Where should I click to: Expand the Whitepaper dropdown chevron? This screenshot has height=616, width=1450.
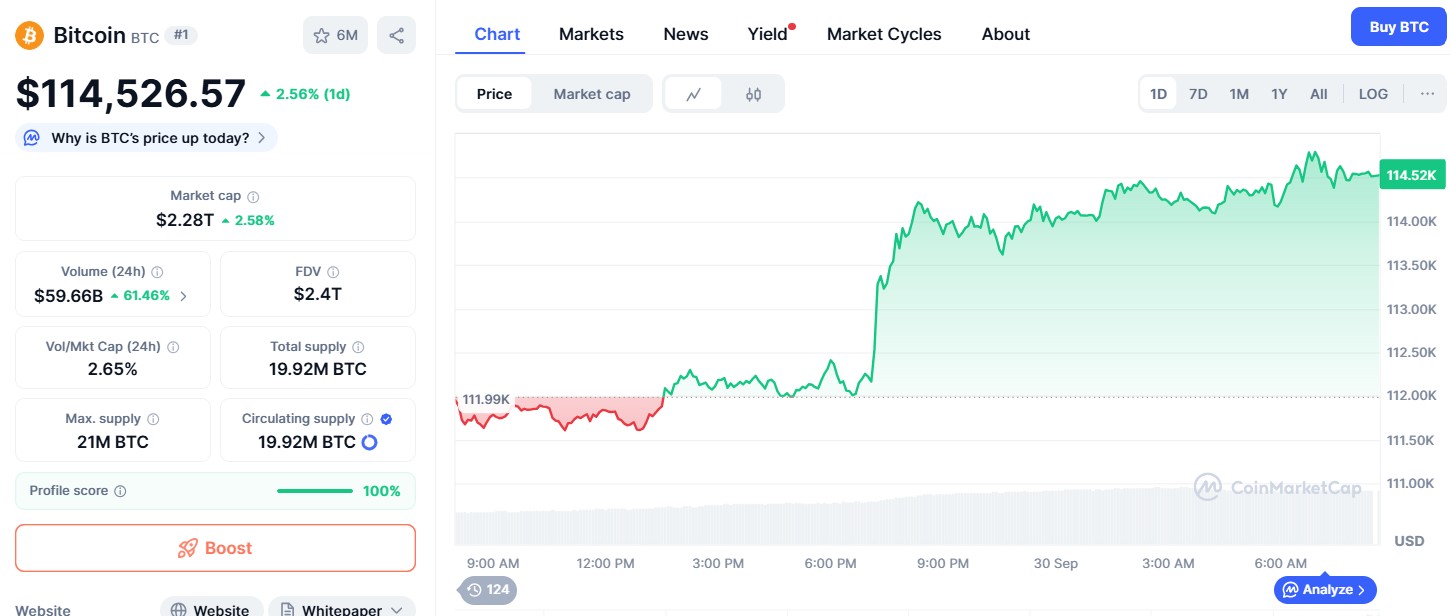pyautogui.click(x=397, y=610)
